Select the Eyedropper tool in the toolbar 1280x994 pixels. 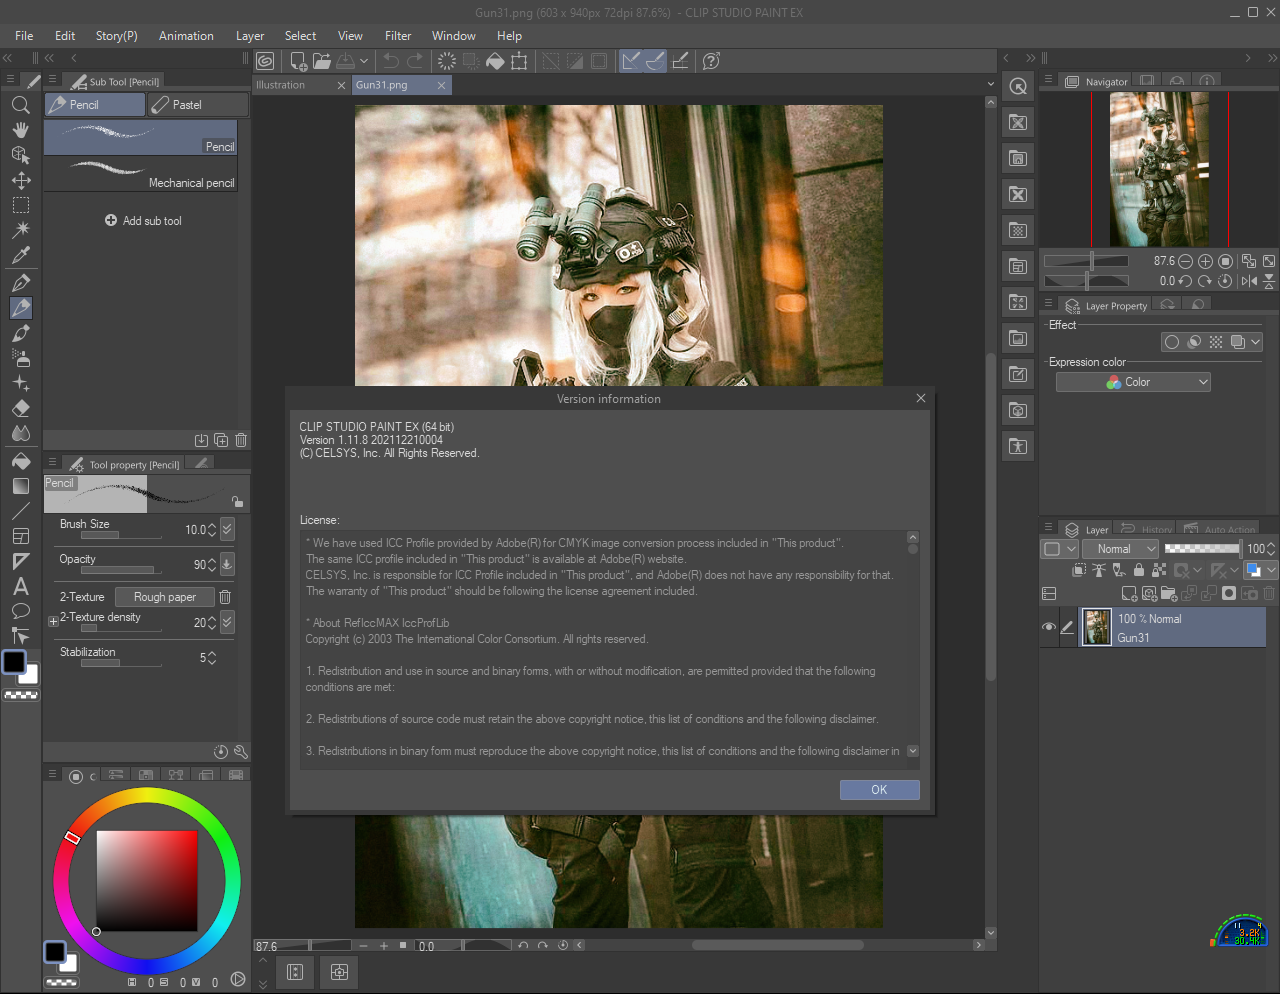[x=20, y=254]
